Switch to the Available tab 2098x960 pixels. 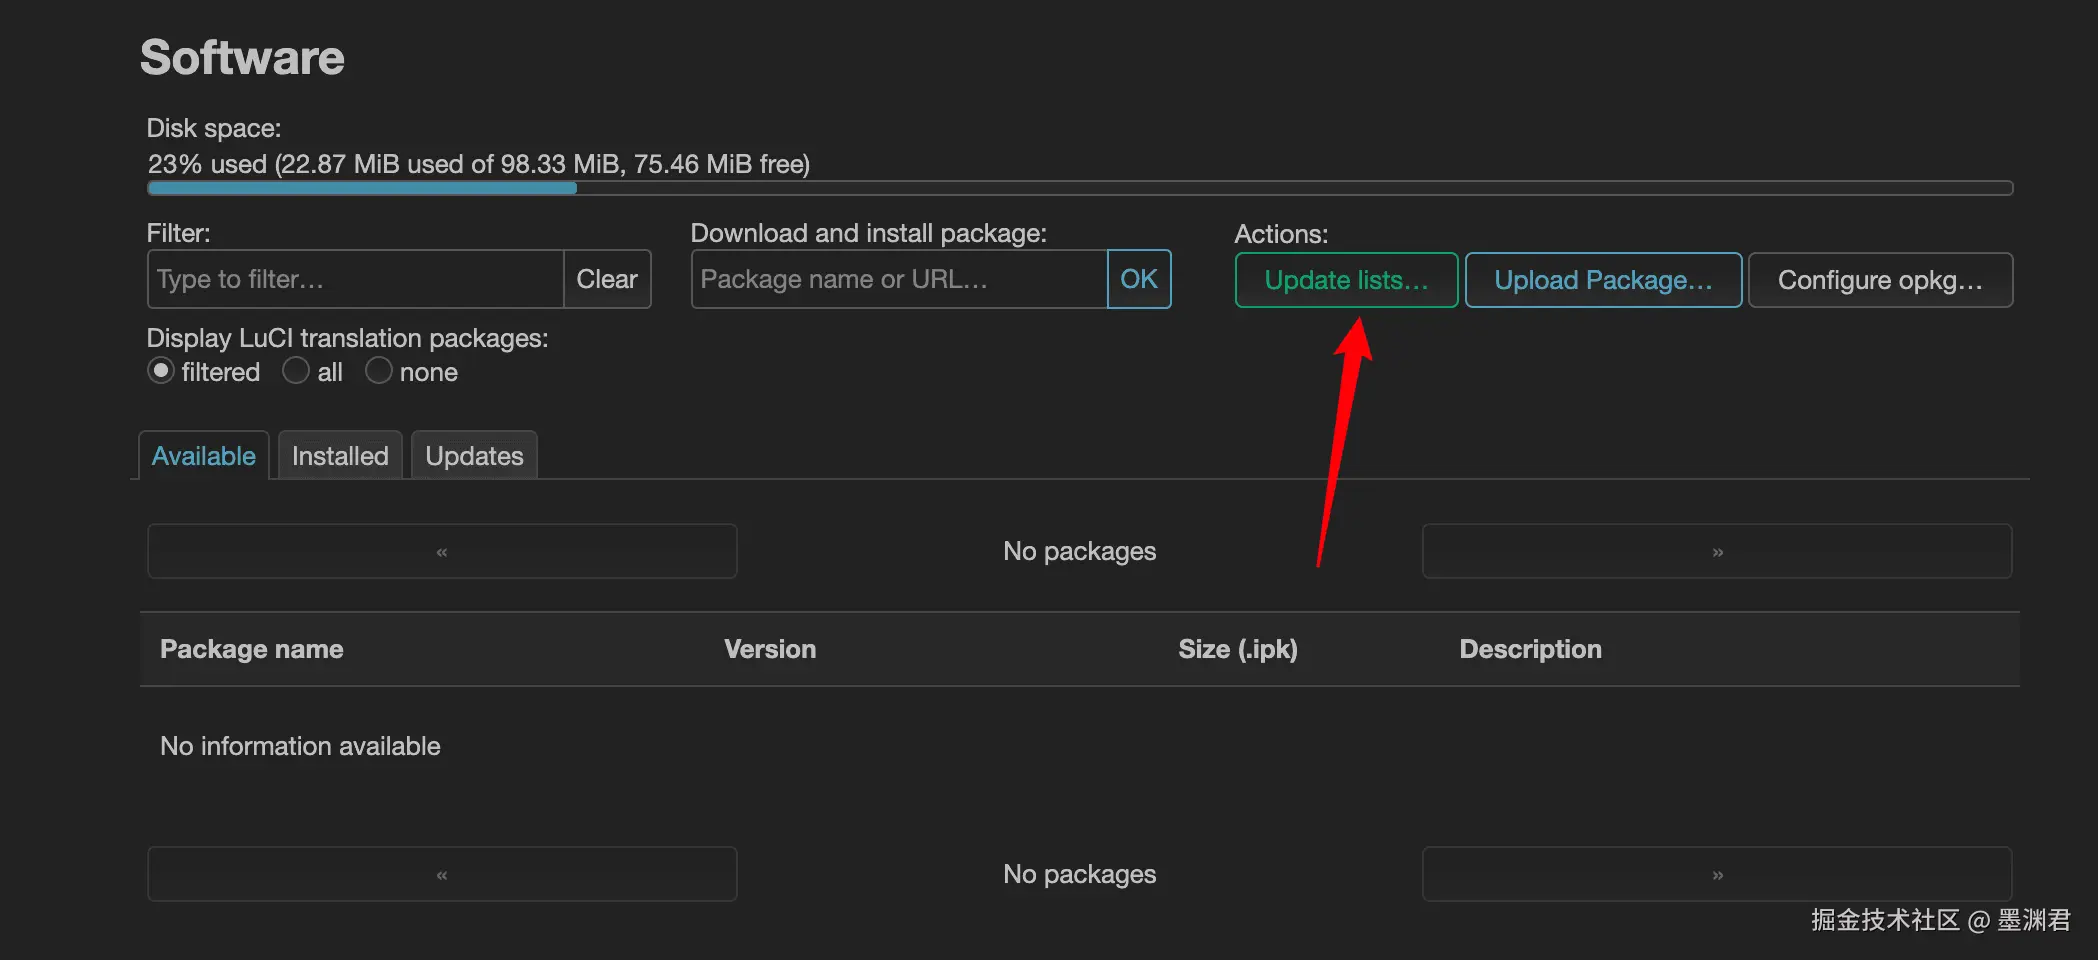tap(204, 456)
